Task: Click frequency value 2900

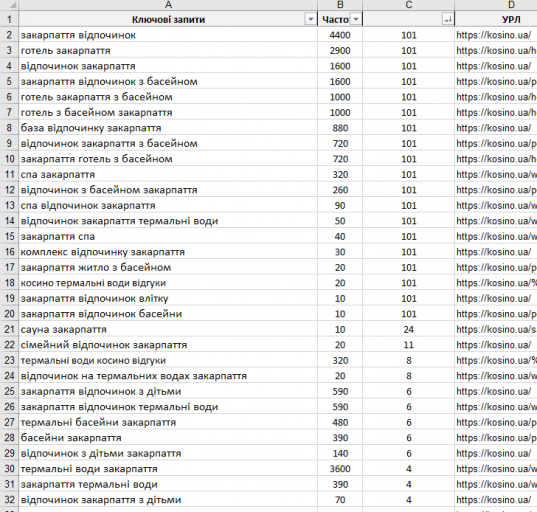Action: click(x=340, y=51)
